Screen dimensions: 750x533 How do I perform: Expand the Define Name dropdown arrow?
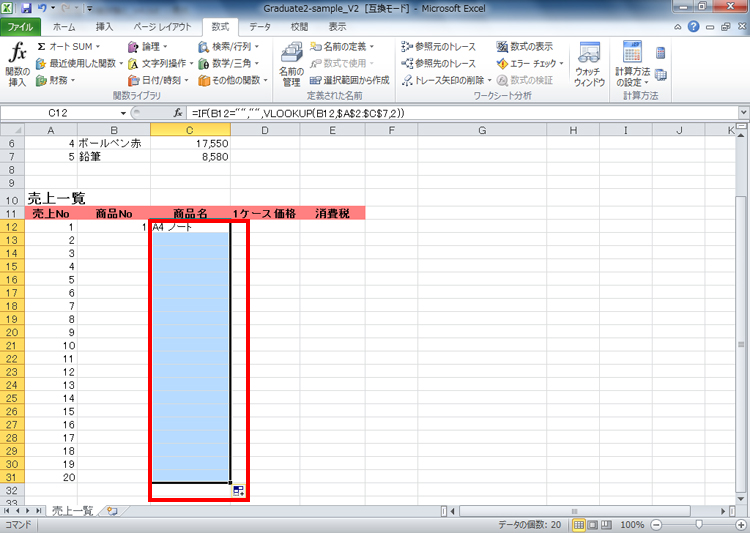point(372,46)
